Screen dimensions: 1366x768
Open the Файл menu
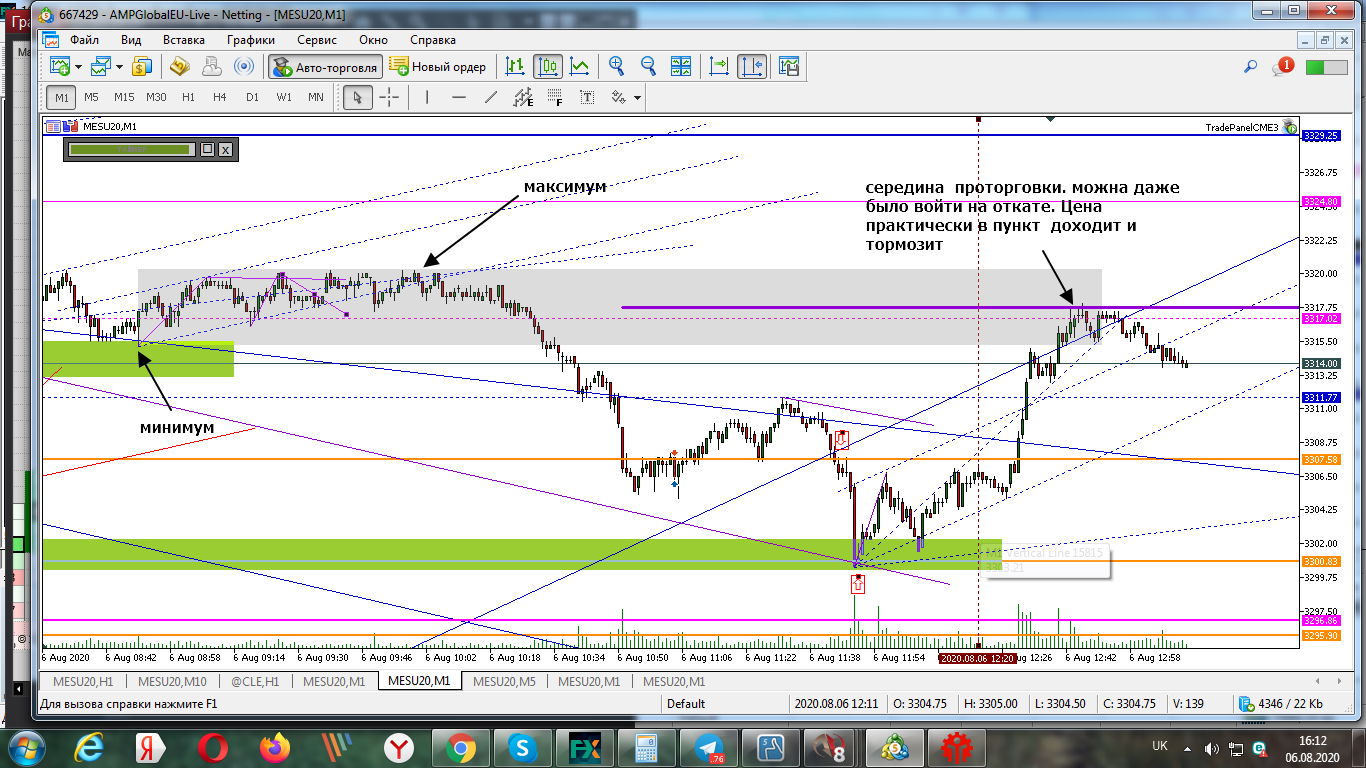[85, 40]
